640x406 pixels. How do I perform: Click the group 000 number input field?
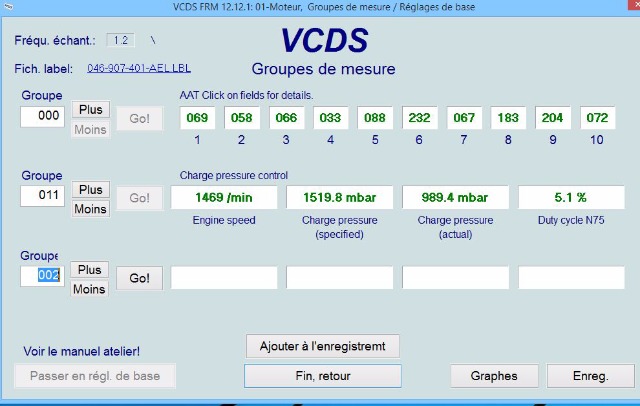tap(42, 116)
